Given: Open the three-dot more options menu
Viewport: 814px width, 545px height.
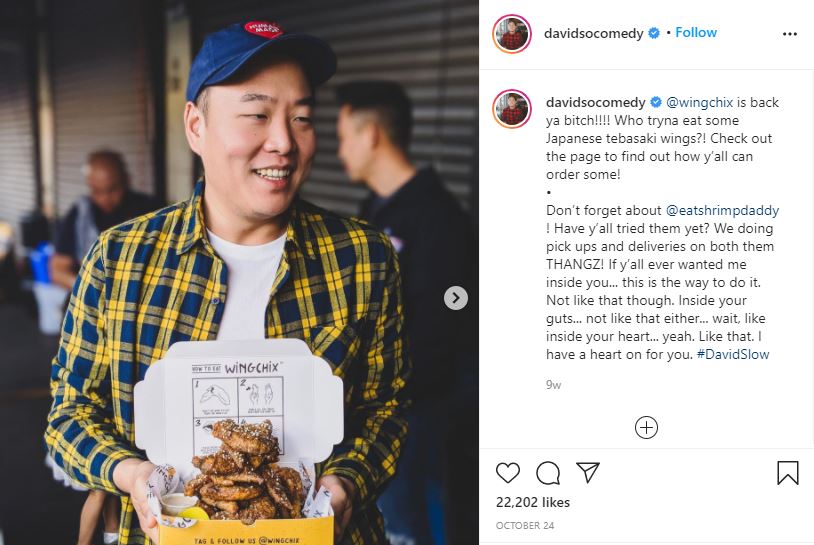Looking at the screenshot, I should coord(790,34).
